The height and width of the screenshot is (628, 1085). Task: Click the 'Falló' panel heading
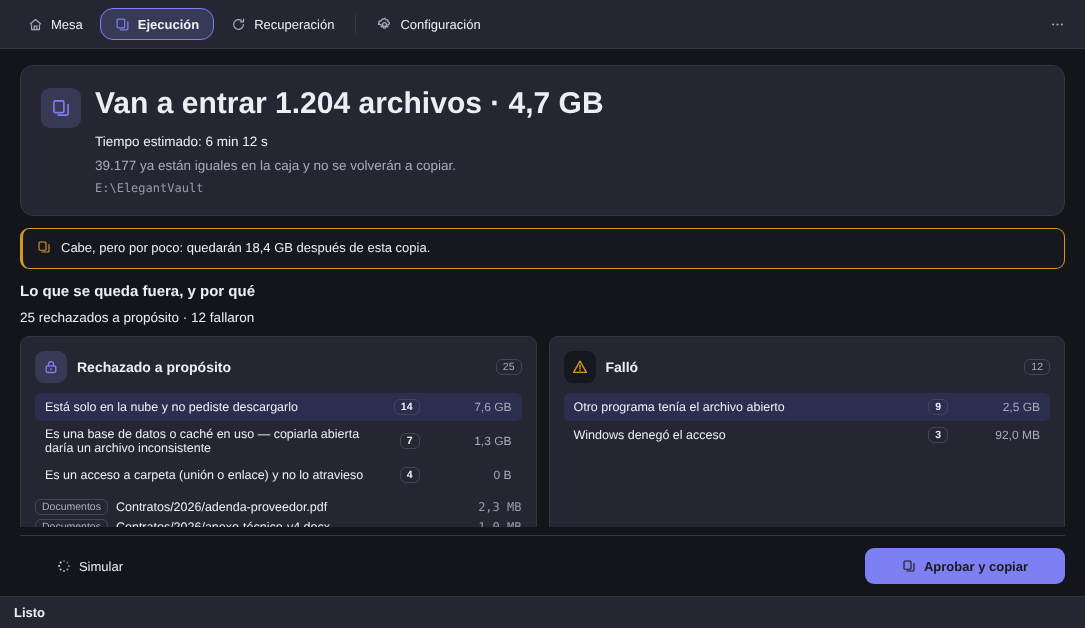click(621, 367)
